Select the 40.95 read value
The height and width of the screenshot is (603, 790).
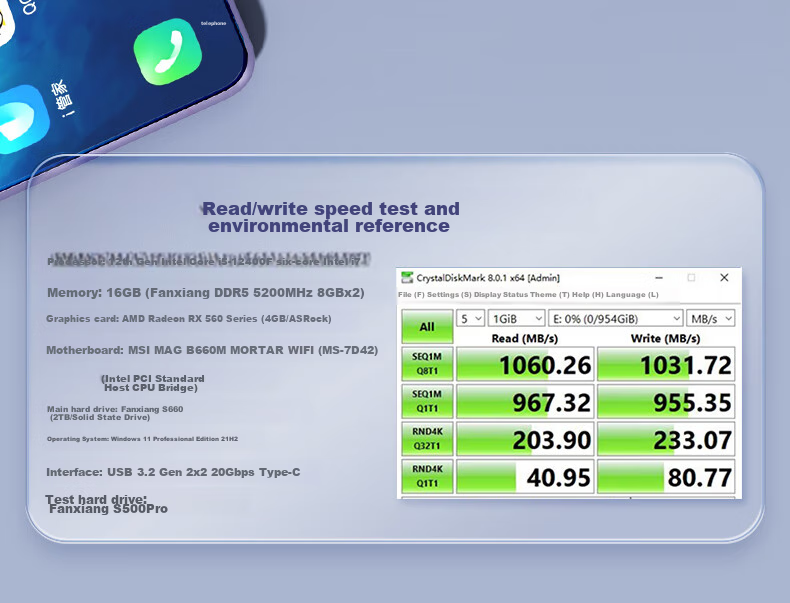[x=525, y=477]
